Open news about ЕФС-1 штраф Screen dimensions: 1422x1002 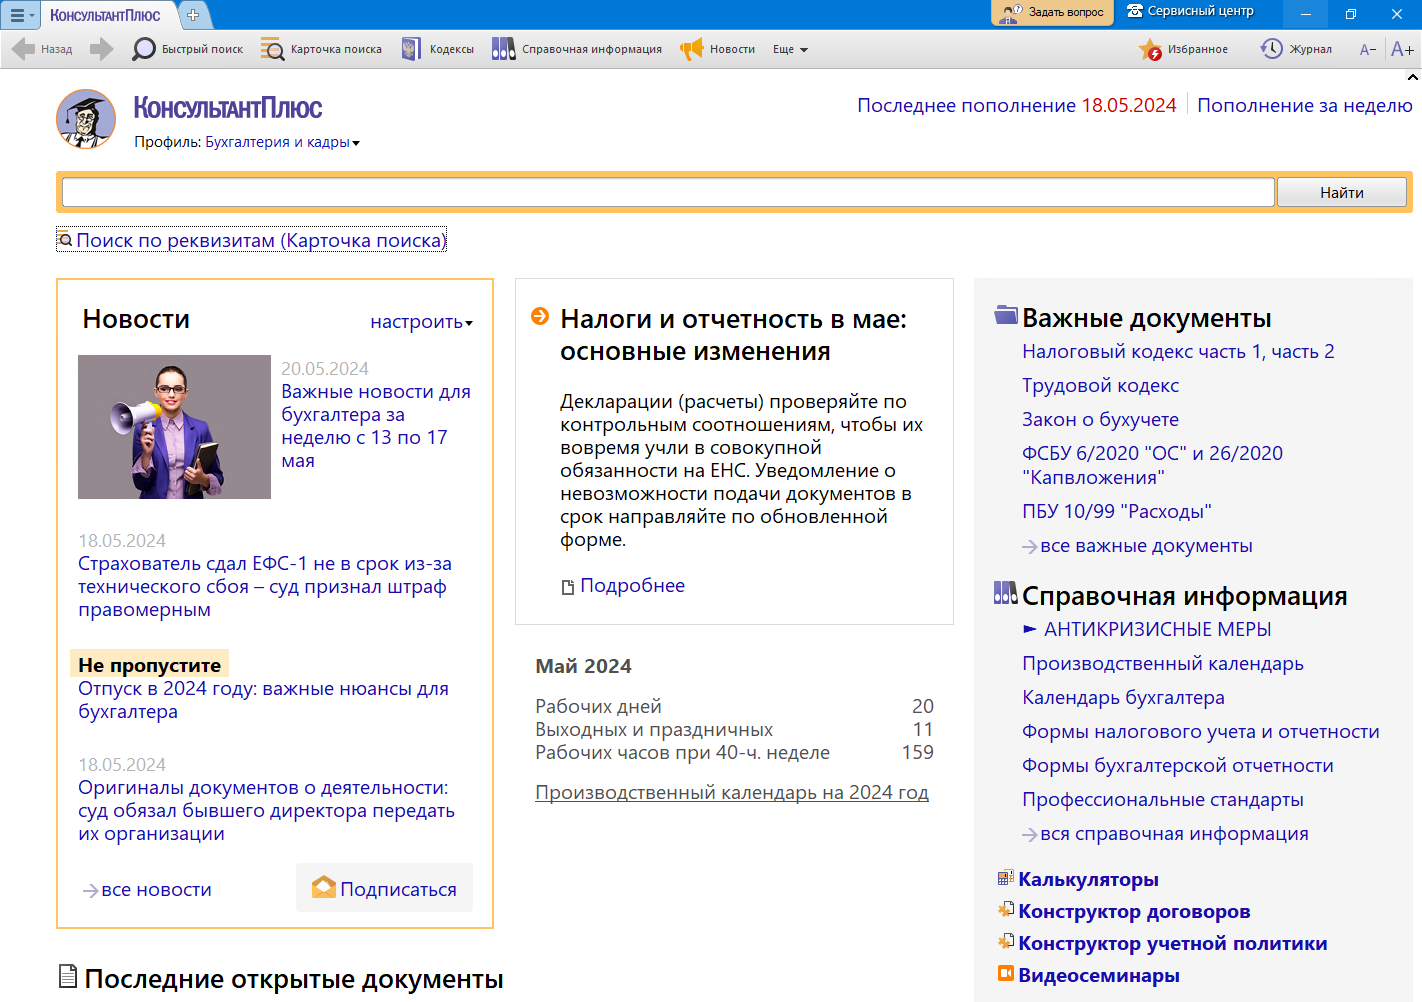pos(265,587)
